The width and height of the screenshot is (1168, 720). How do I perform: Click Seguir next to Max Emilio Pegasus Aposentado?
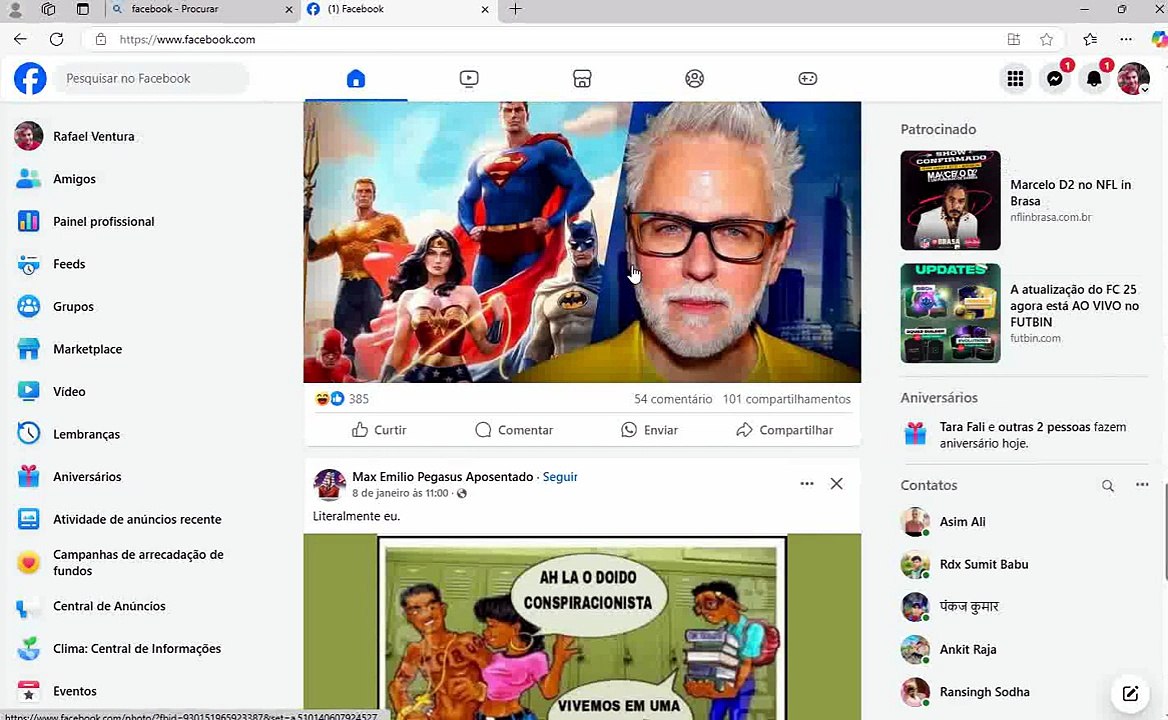[x=560, y=477]
